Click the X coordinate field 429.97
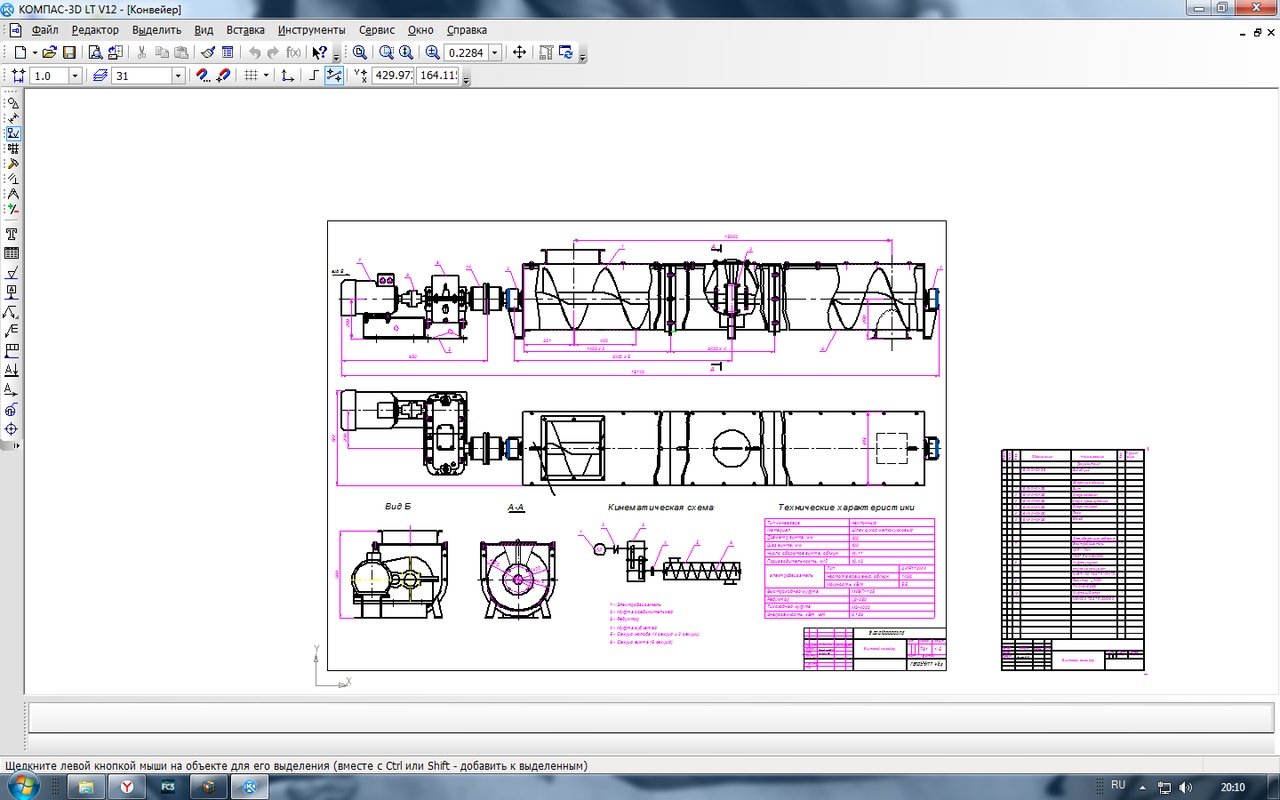Screen dimensions: 1280x800 click(393, 76)
